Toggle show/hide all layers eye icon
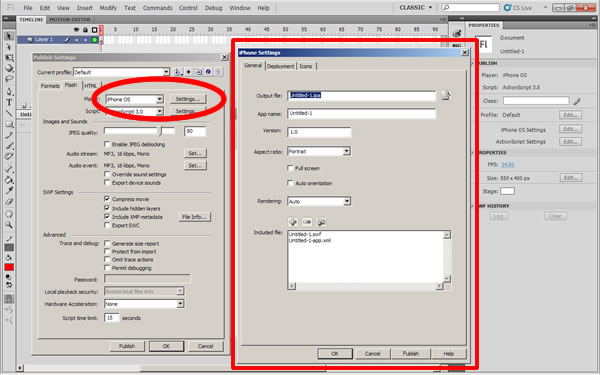The width and height of the screenshot is (600, 375). [x=76, y=30]
